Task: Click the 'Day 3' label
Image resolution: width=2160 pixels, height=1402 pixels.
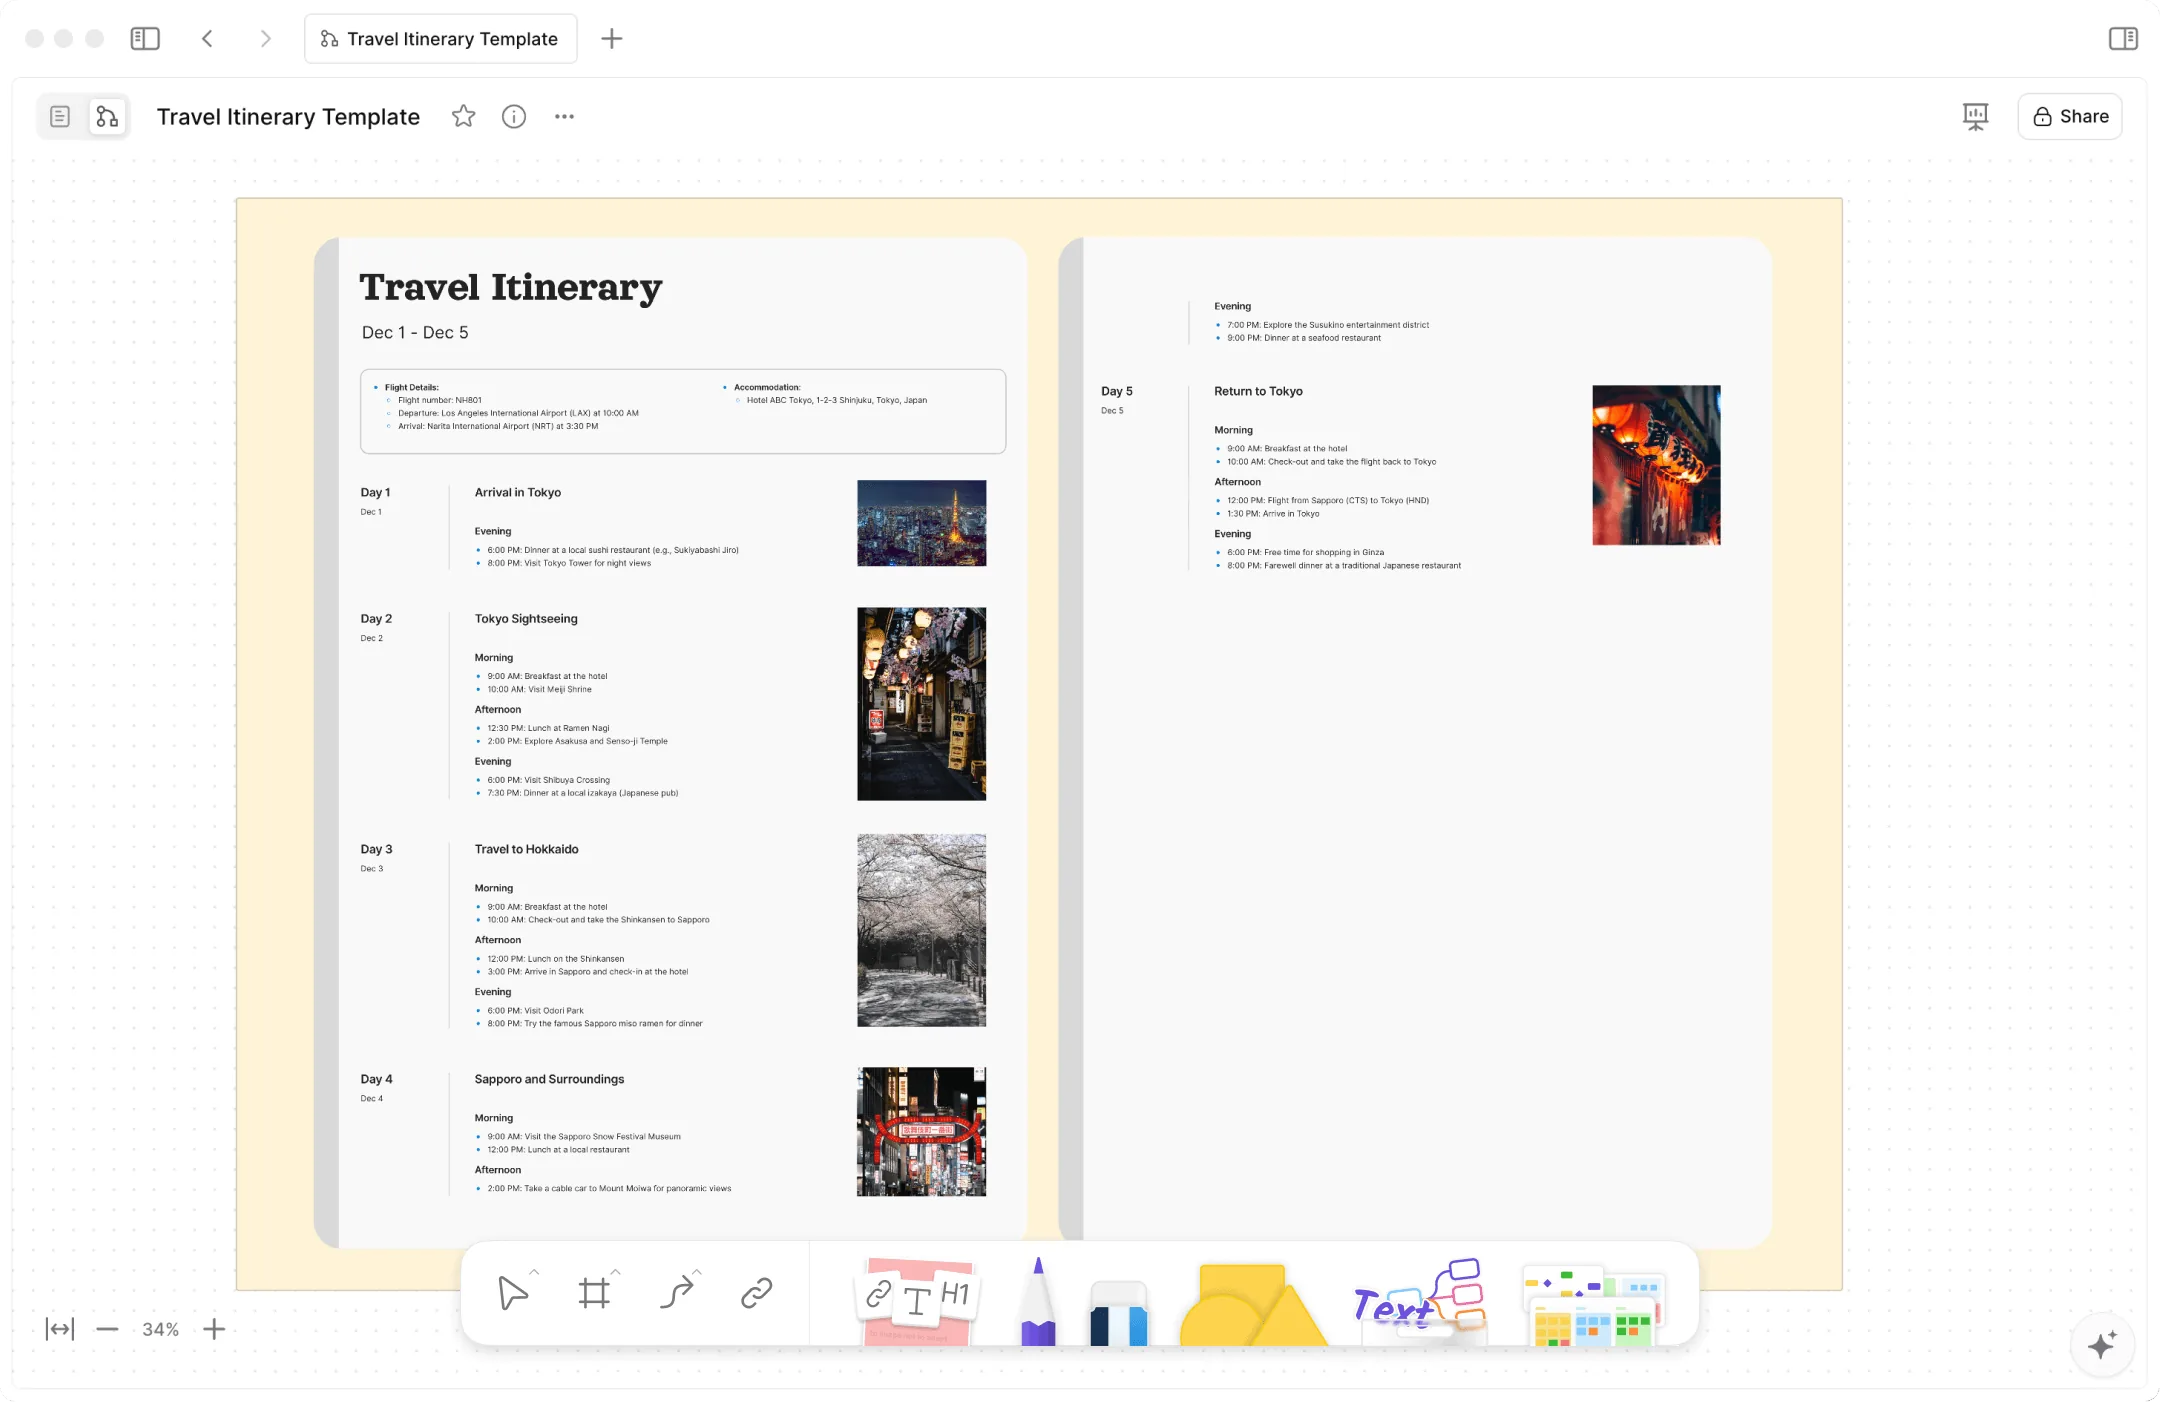Action: [x=376, y=849]
